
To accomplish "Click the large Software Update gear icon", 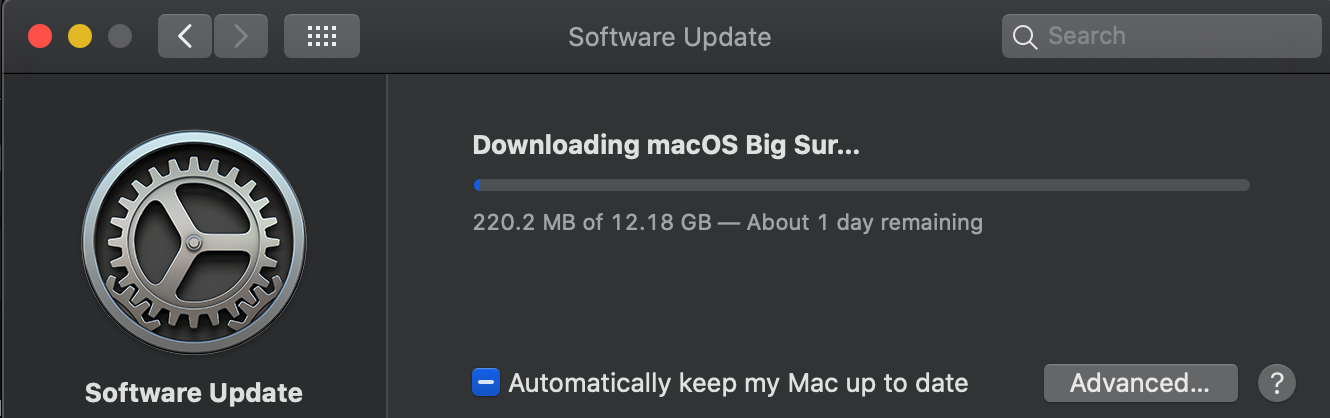I will tap(194, 243).
